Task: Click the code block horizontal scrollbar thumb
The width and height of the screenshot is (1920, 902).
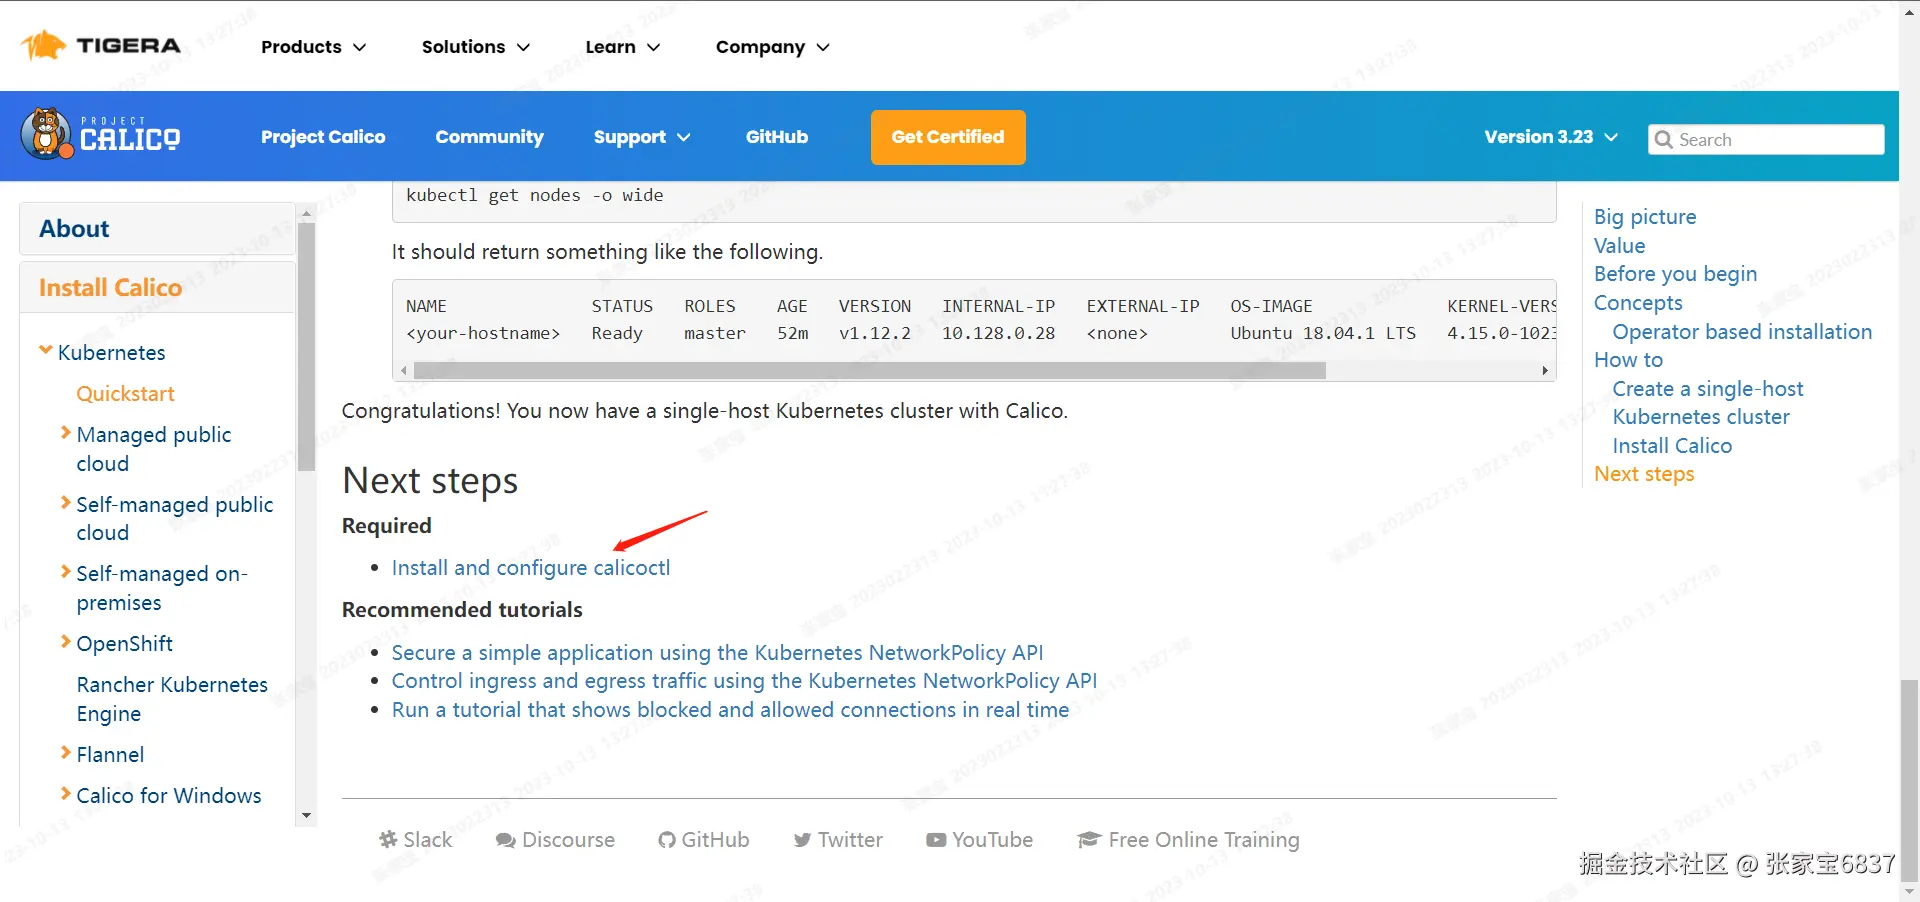Action: click(870, 371)
